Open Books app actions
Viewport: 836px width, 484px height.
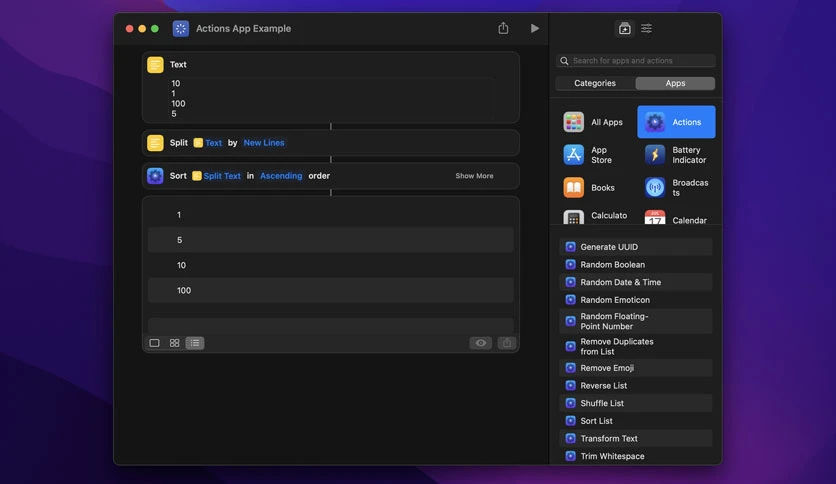pos(589,188)
